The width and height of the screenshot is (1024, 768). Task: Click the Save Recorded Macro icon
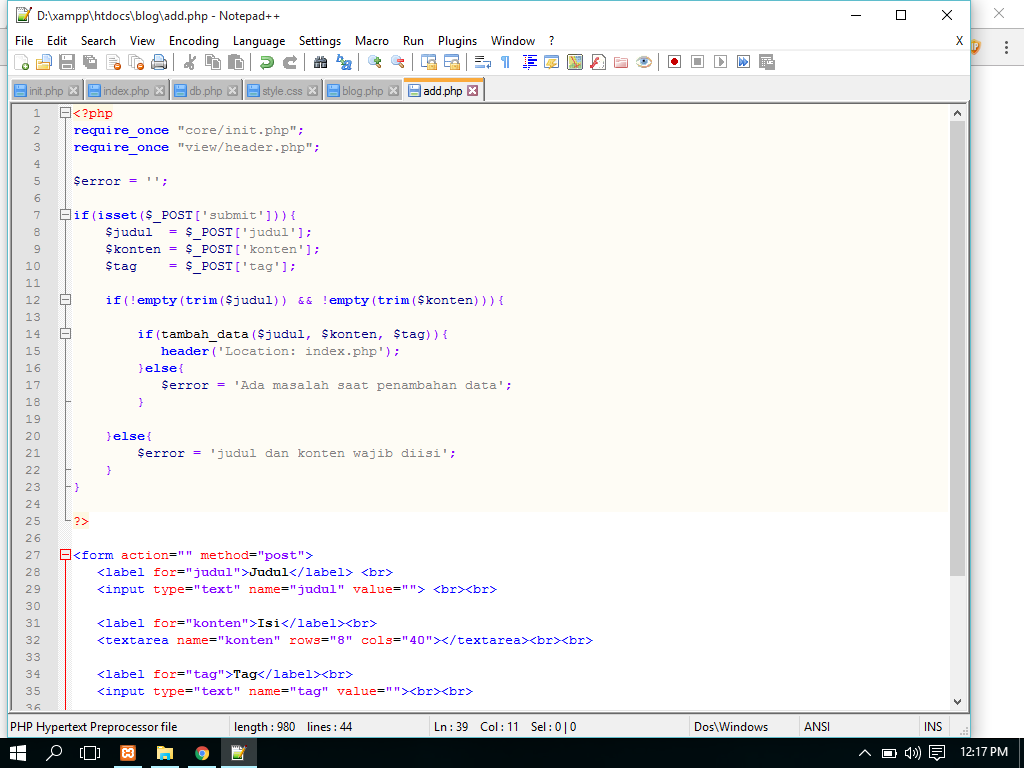(767, 62)
